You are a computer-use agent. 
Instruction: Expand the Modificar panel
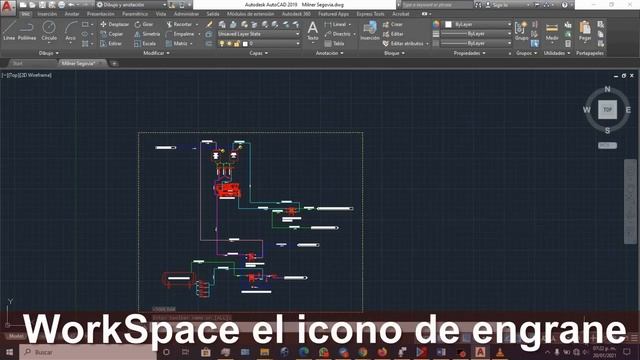(156, 53)
